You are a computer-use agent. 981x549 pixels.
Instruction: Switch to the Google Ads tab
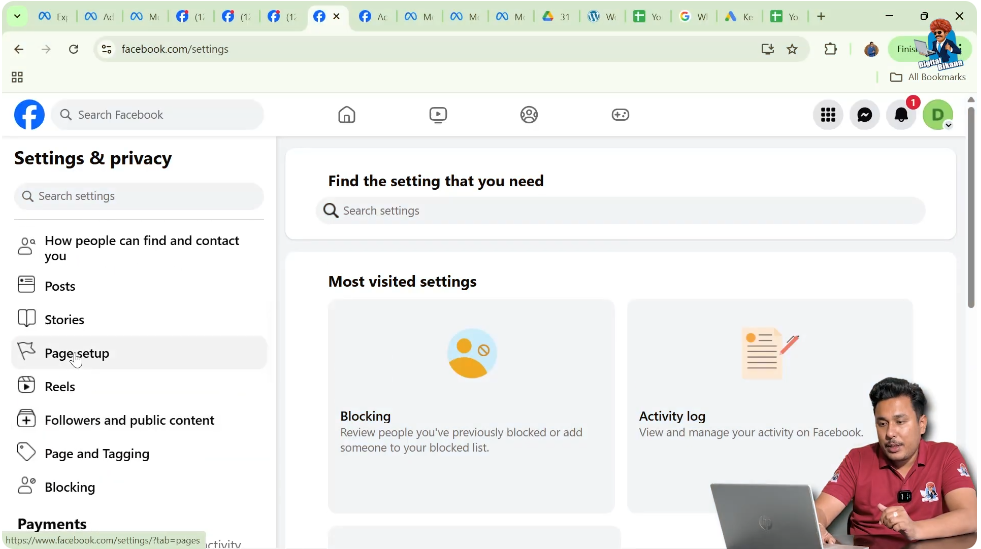(x=739, y=16)
